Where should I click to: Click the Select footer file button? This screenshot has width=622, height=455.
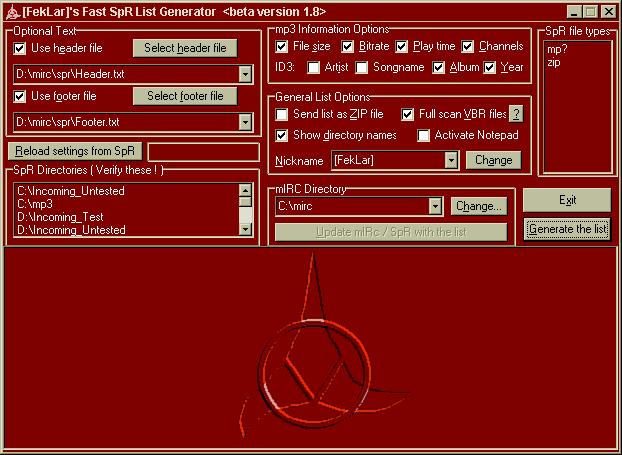tap(185, 96)
